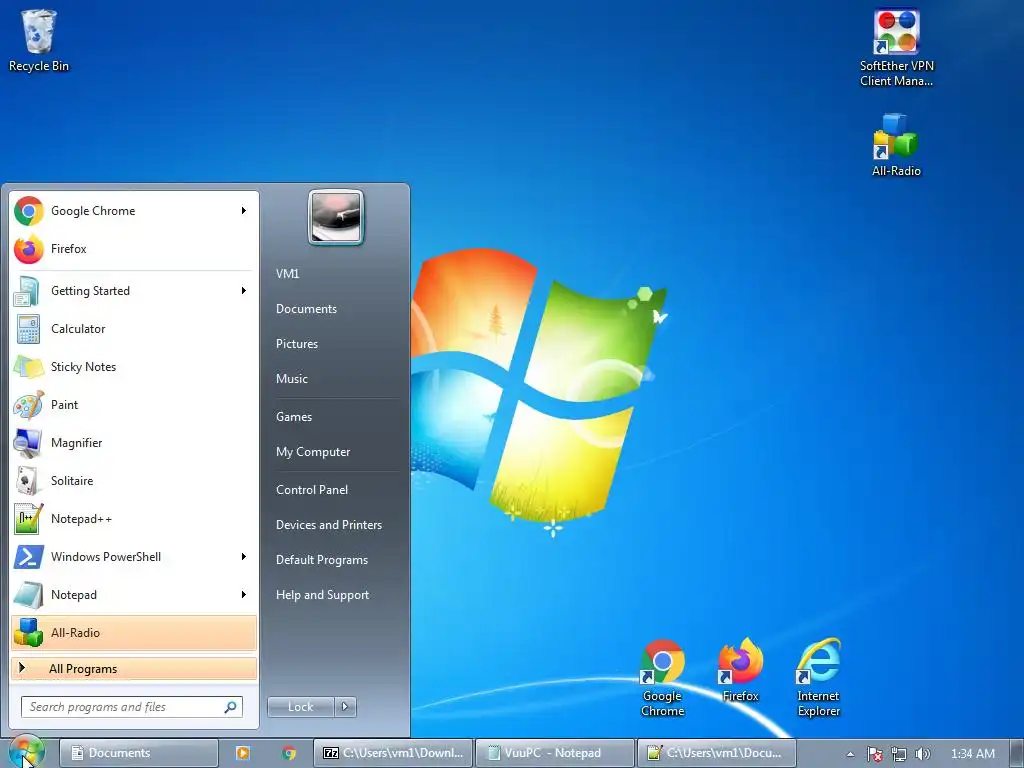Click the 1:34 AM taskbar clock
This screenshot has height=768, width=1024.
pyautogui.click(x=973, y=754)
